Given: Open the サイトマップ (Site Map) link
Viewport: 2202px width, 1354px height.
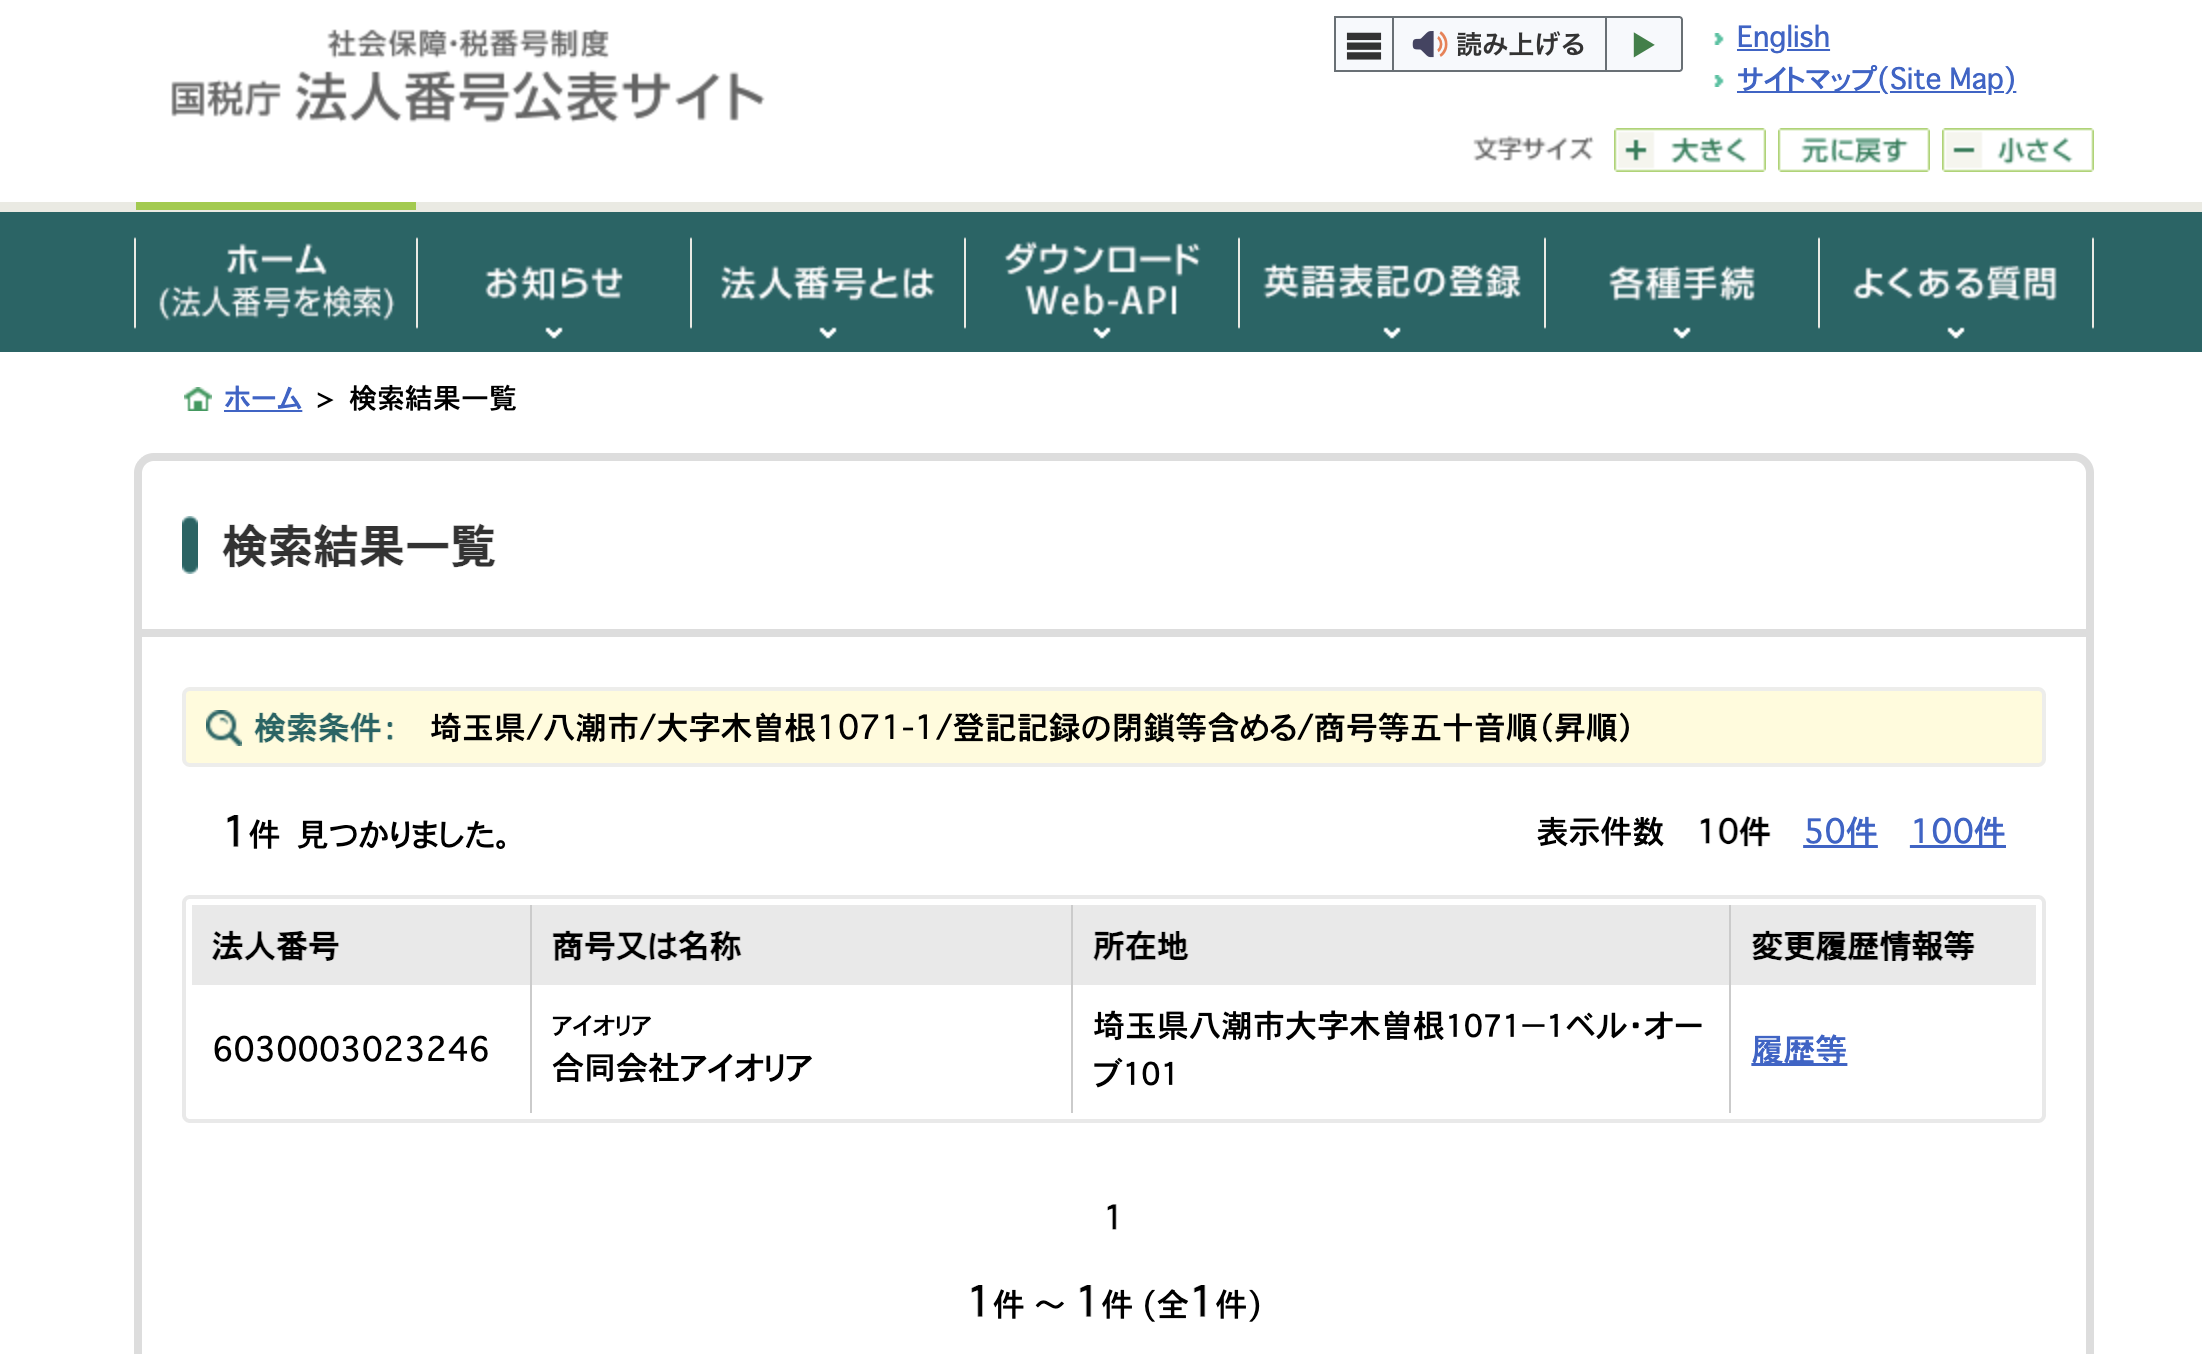Looking at the screenshot, I should tap(1875, 79).
